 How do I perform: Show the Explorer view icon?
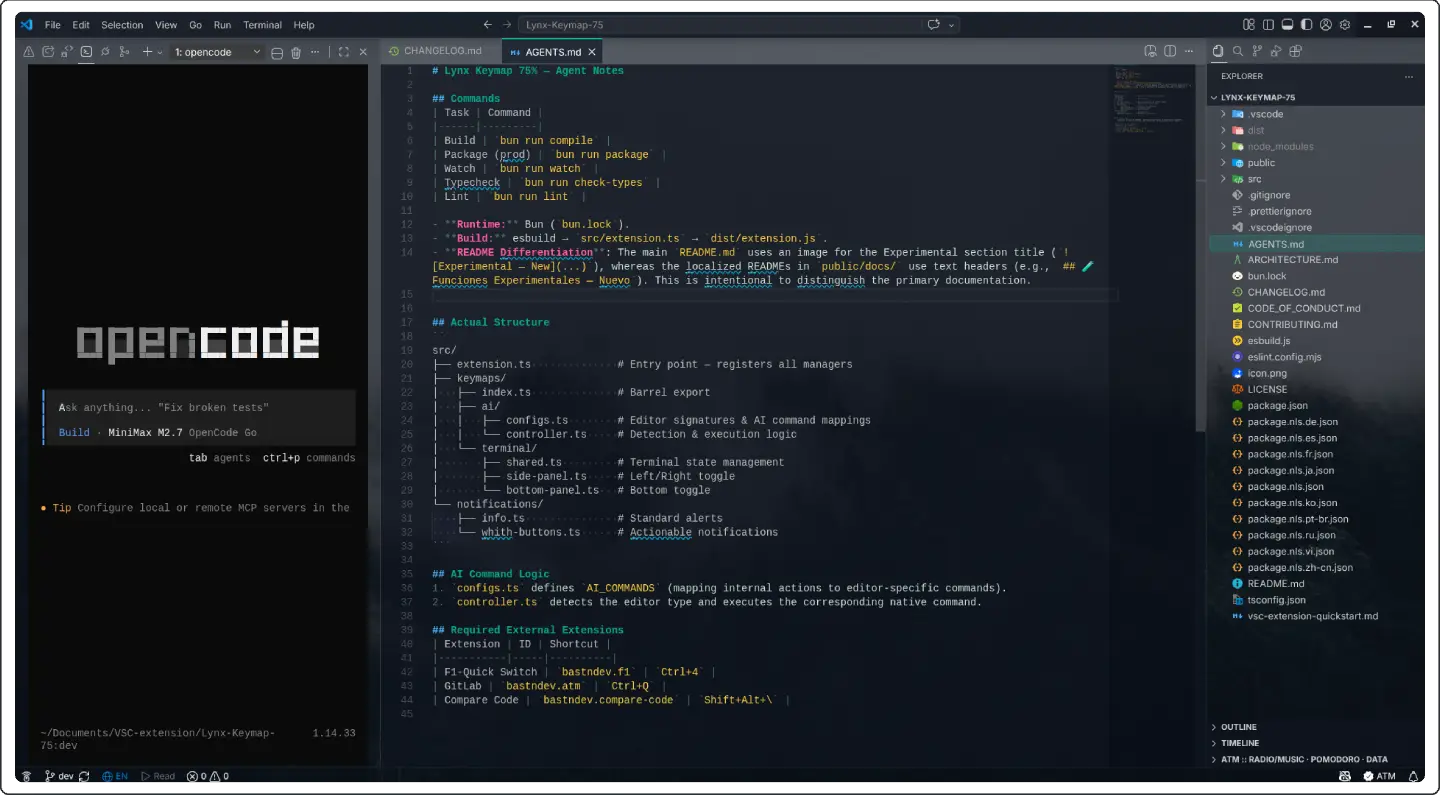(x=1218, y=51)
